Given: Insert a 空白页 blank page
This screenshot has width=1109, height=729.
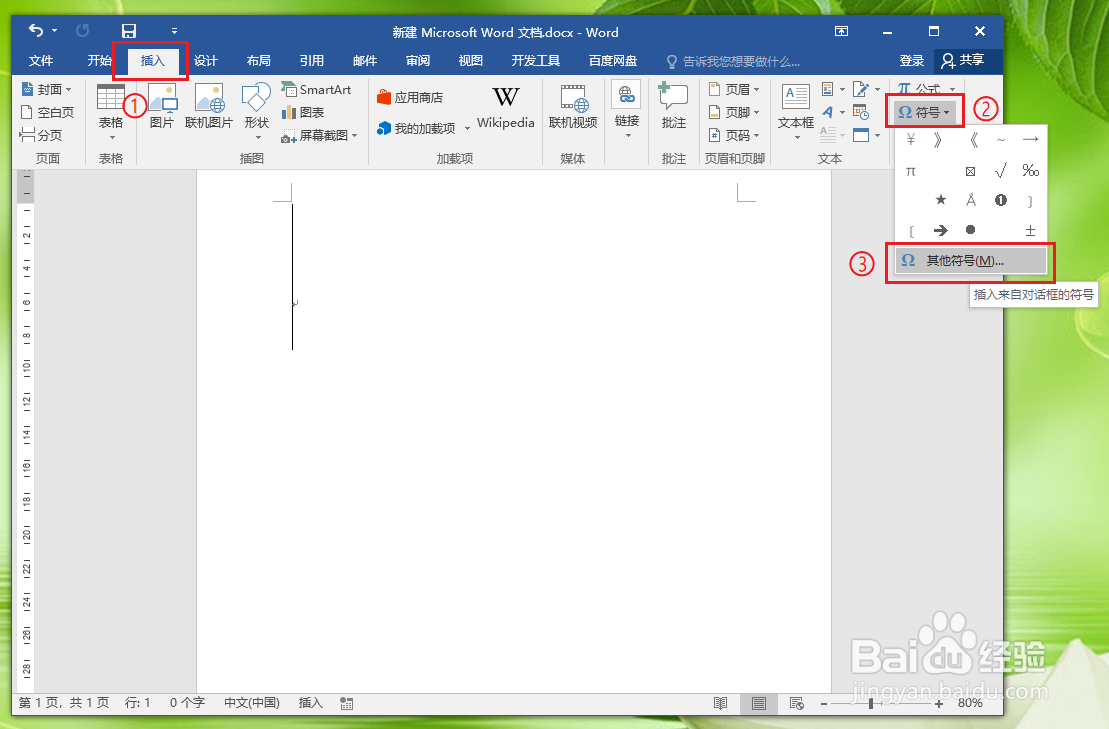Looking at the screenshot, I should 47,112.
